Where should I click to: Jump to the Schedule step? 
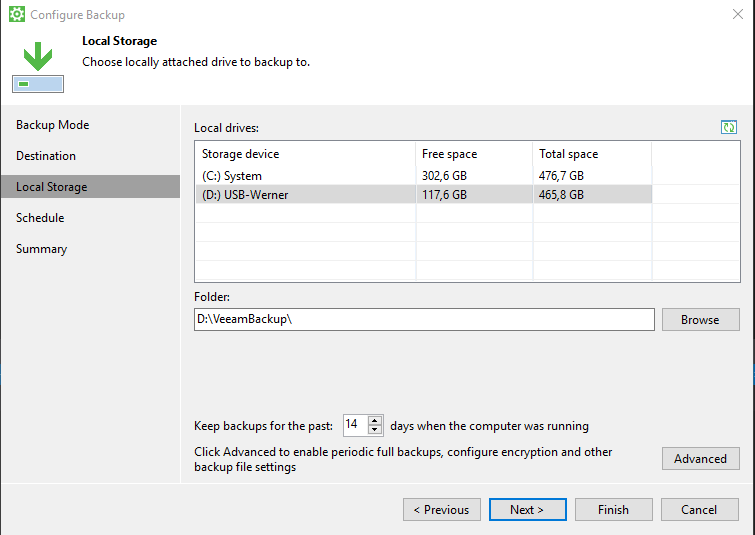pos(40,218)
